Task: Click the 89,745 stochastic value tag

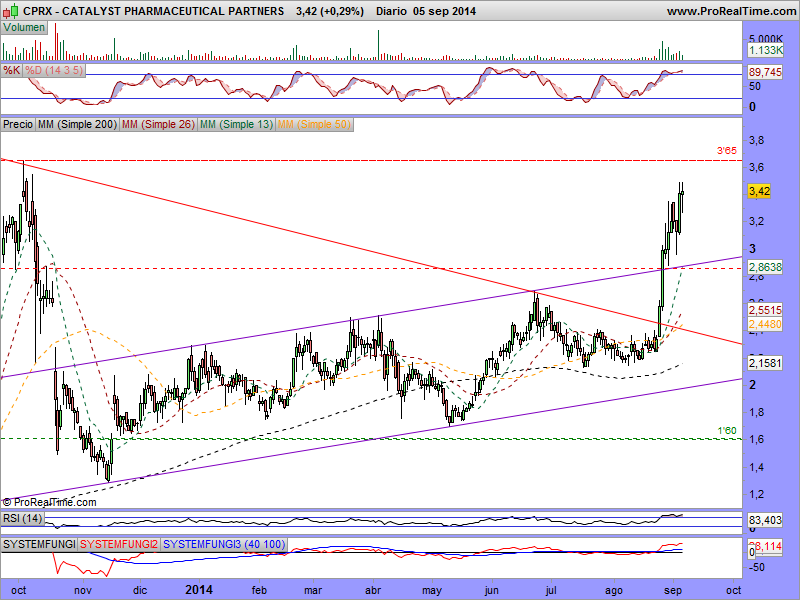Action: pos(765,72)
